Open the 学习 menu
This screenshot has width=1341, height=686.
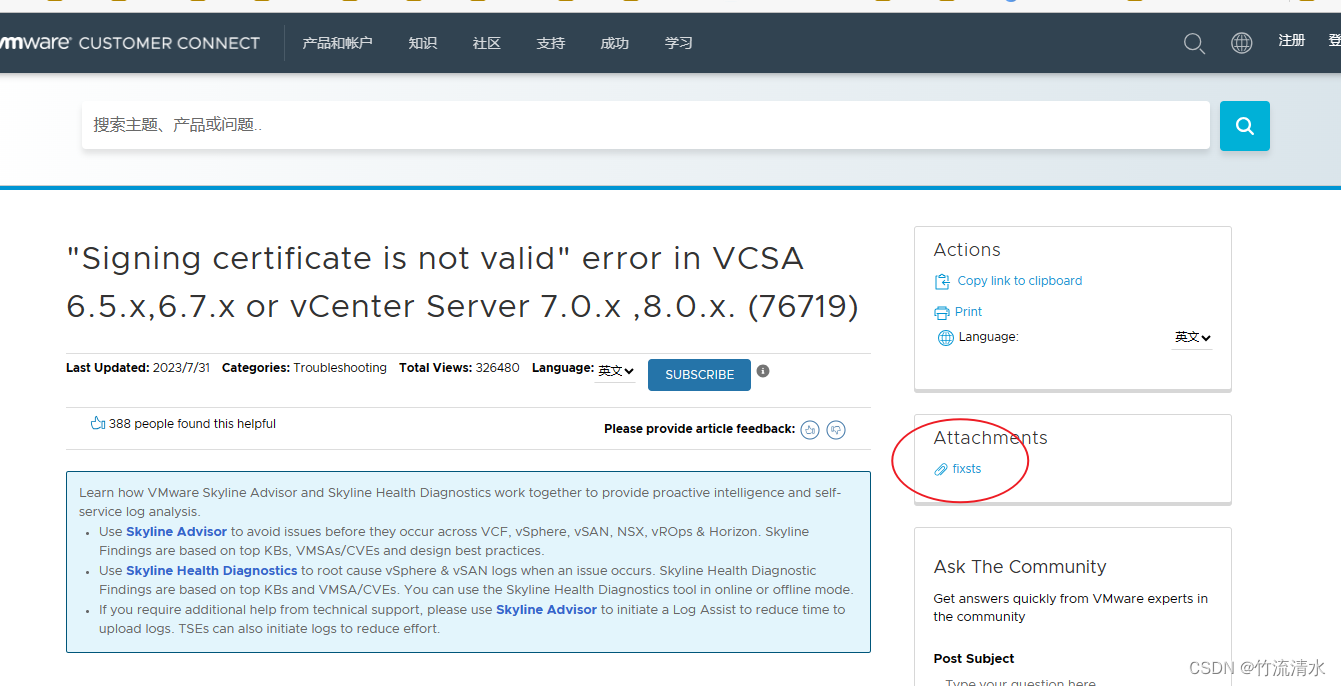point(679,43)
